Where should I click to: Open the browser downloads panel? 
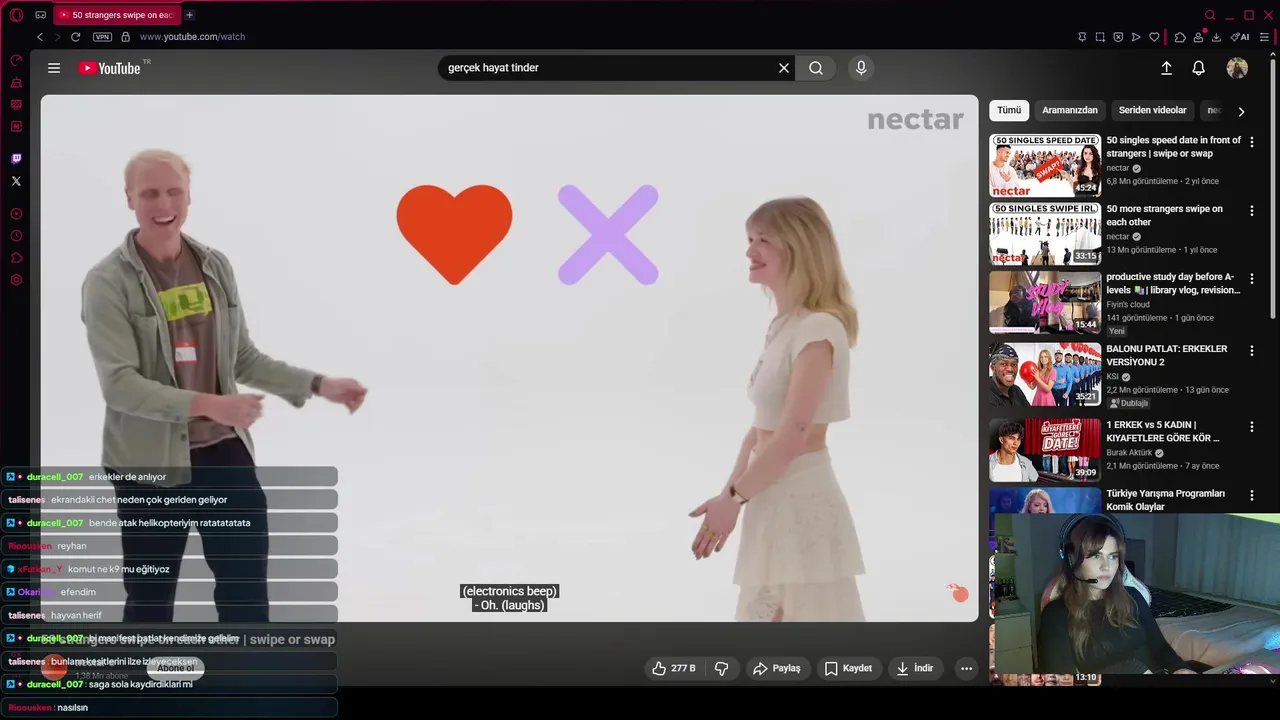click(1216, 37)
